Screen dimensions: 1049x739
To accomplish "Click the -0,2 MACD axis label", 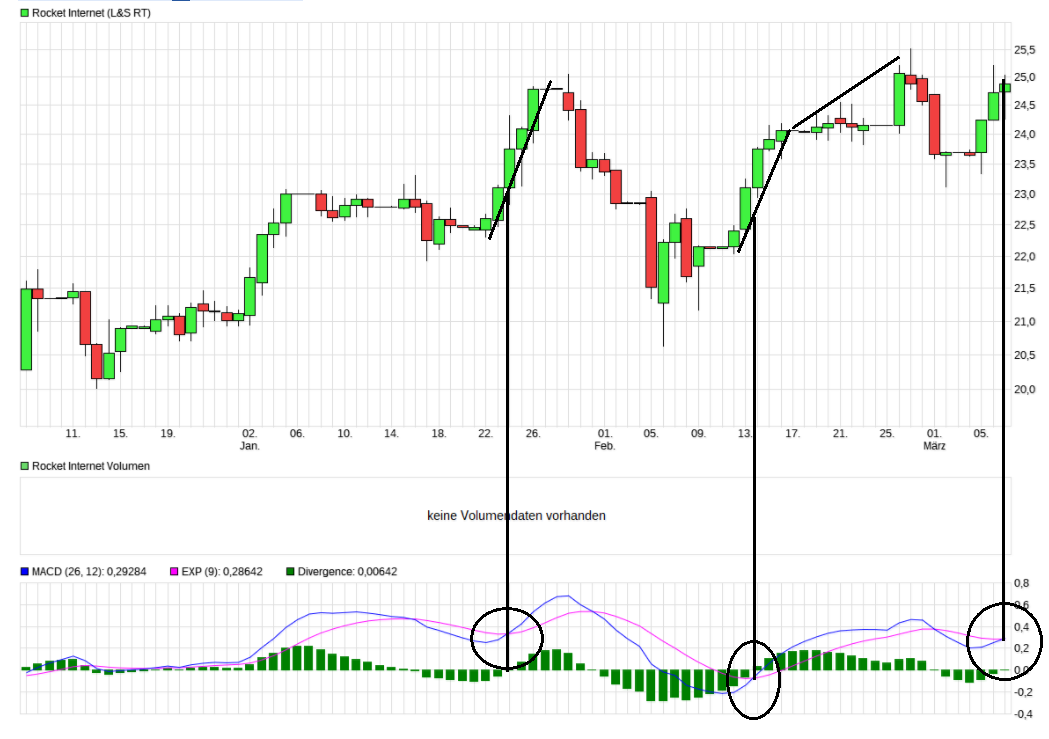I will point(1024,692).
